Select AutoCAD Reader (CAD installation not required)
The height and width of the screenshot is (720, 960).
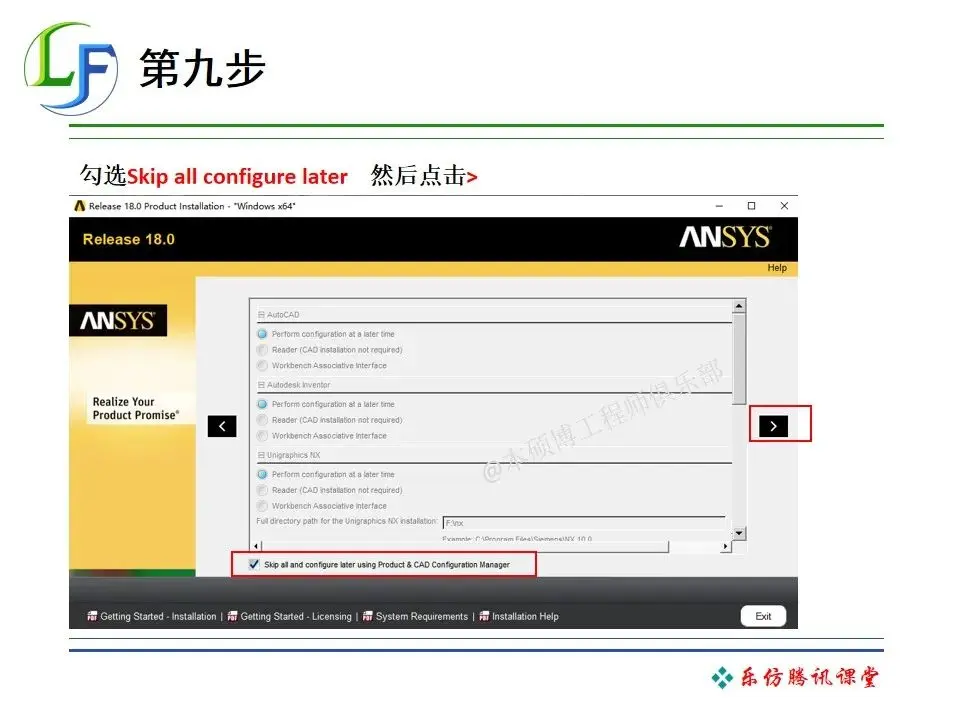click(262, 350)
